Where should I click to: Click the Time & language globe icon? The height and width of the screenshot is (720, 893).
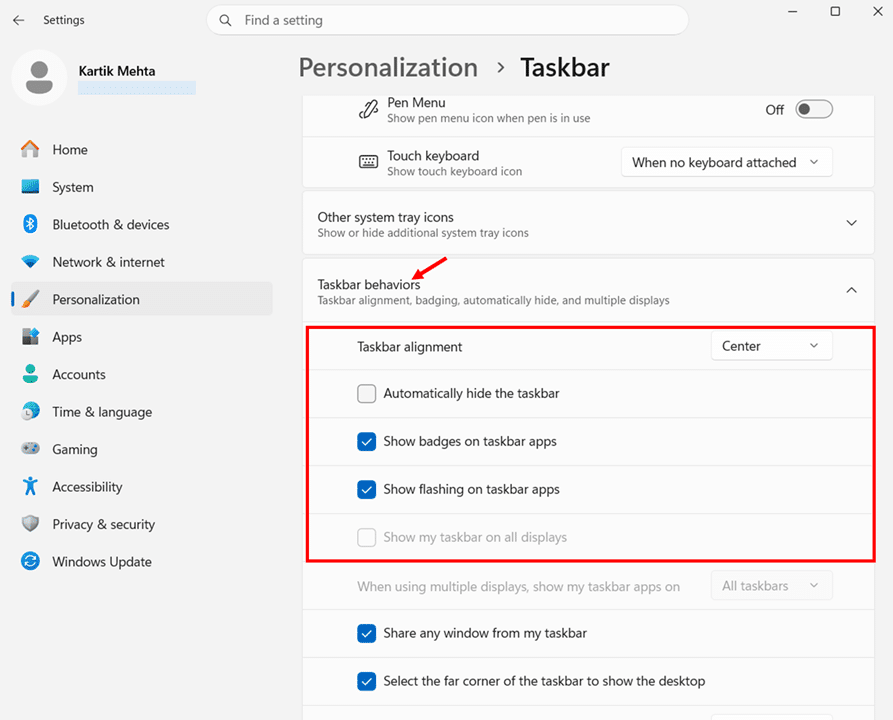(30, 412)
